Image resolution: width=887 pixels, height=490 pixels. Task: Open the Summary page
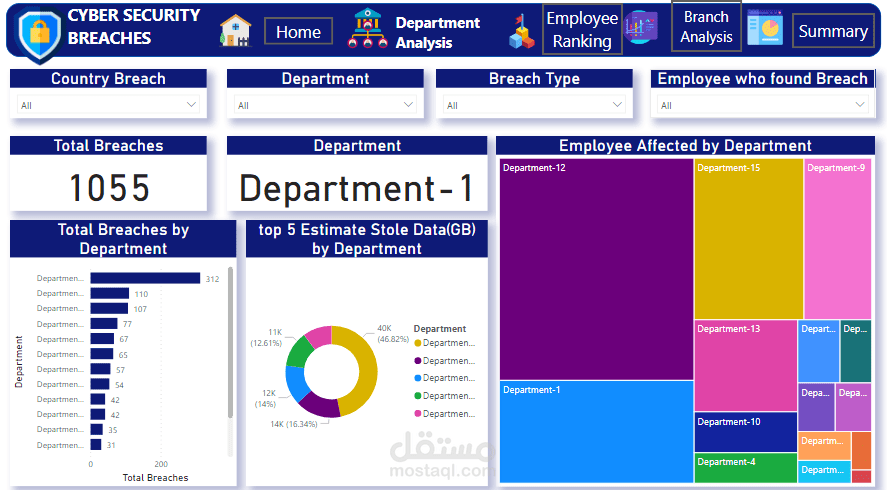coord(833,31)
